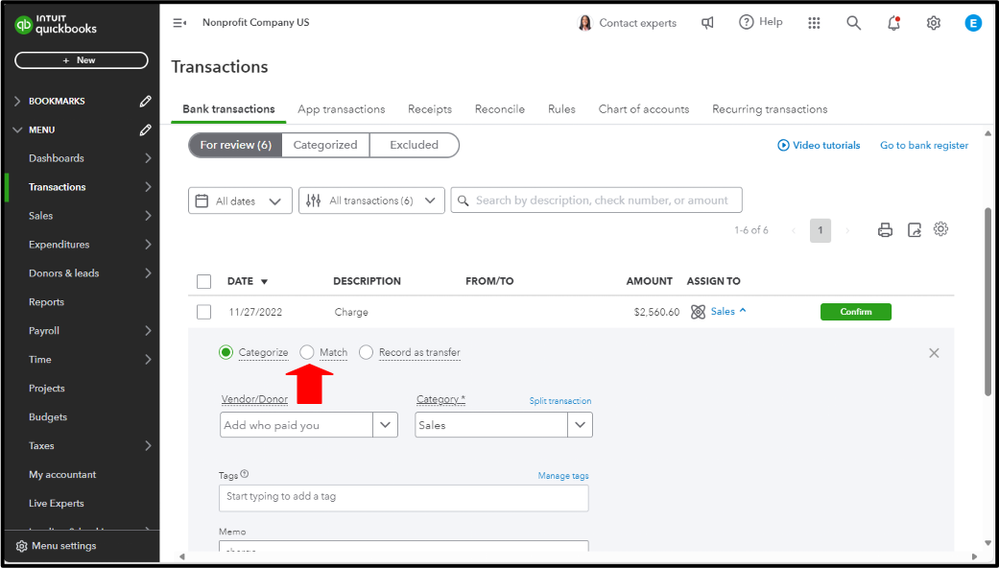This screenshot has height=568, width=999.
Task: Switch to the Recurring transactions tab
Action: (770, 110)
